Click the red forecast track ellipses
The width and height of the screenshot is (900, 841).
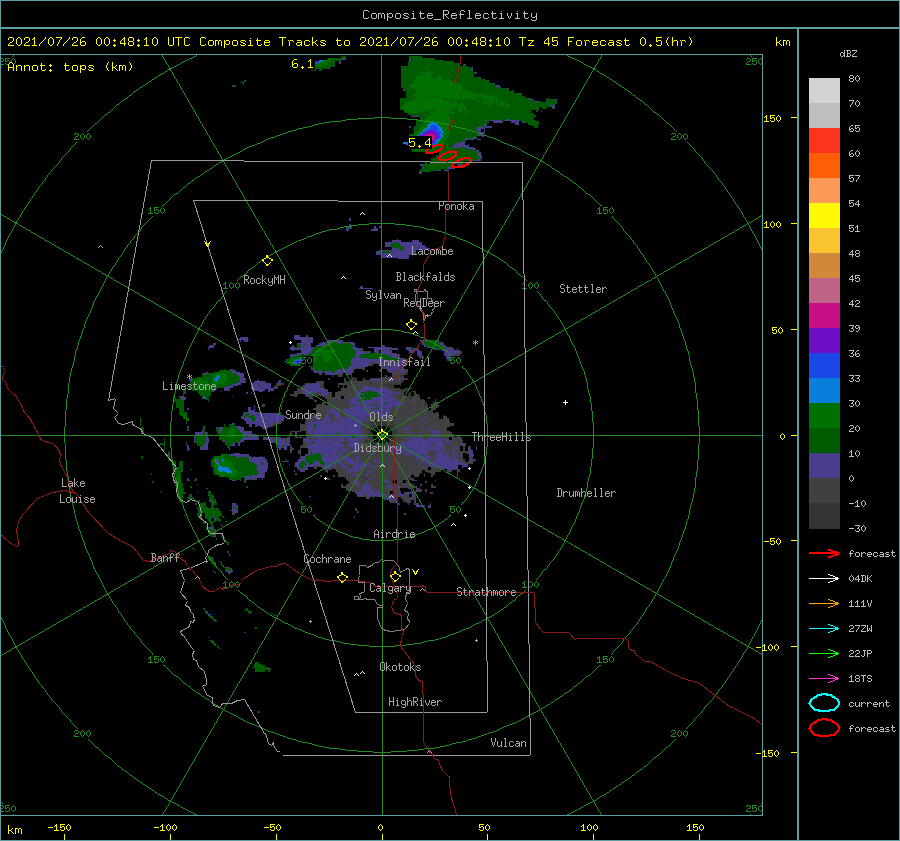[448, 156]
